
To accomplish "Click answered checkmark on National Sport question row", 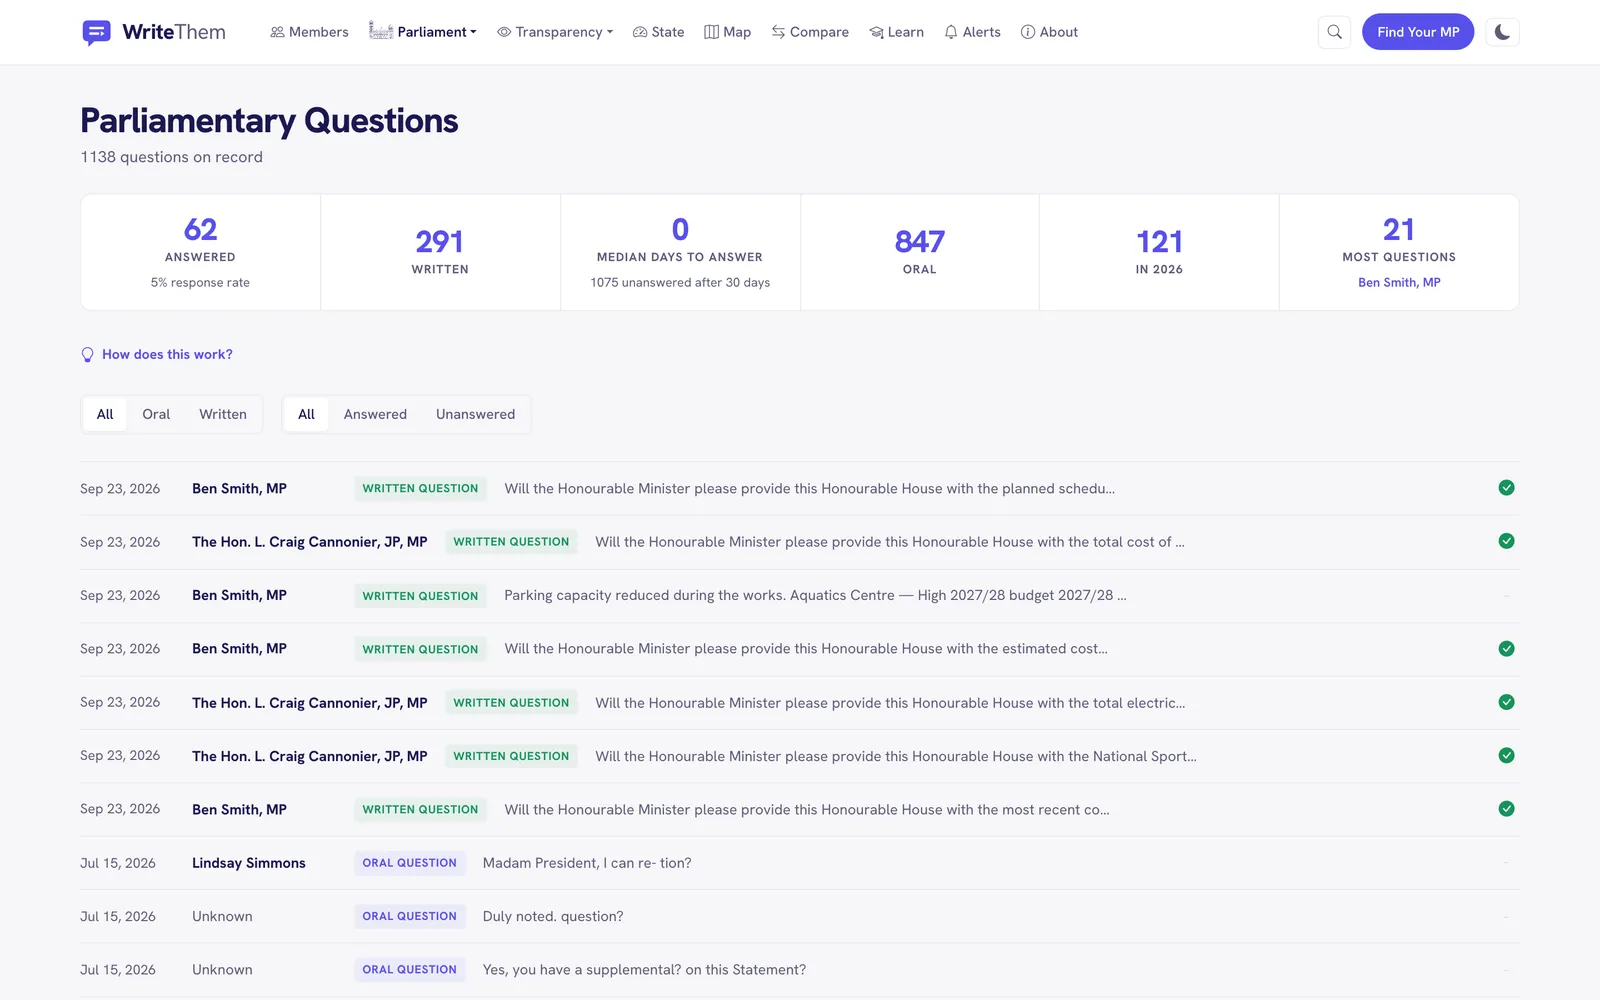I will [1506, 756].
